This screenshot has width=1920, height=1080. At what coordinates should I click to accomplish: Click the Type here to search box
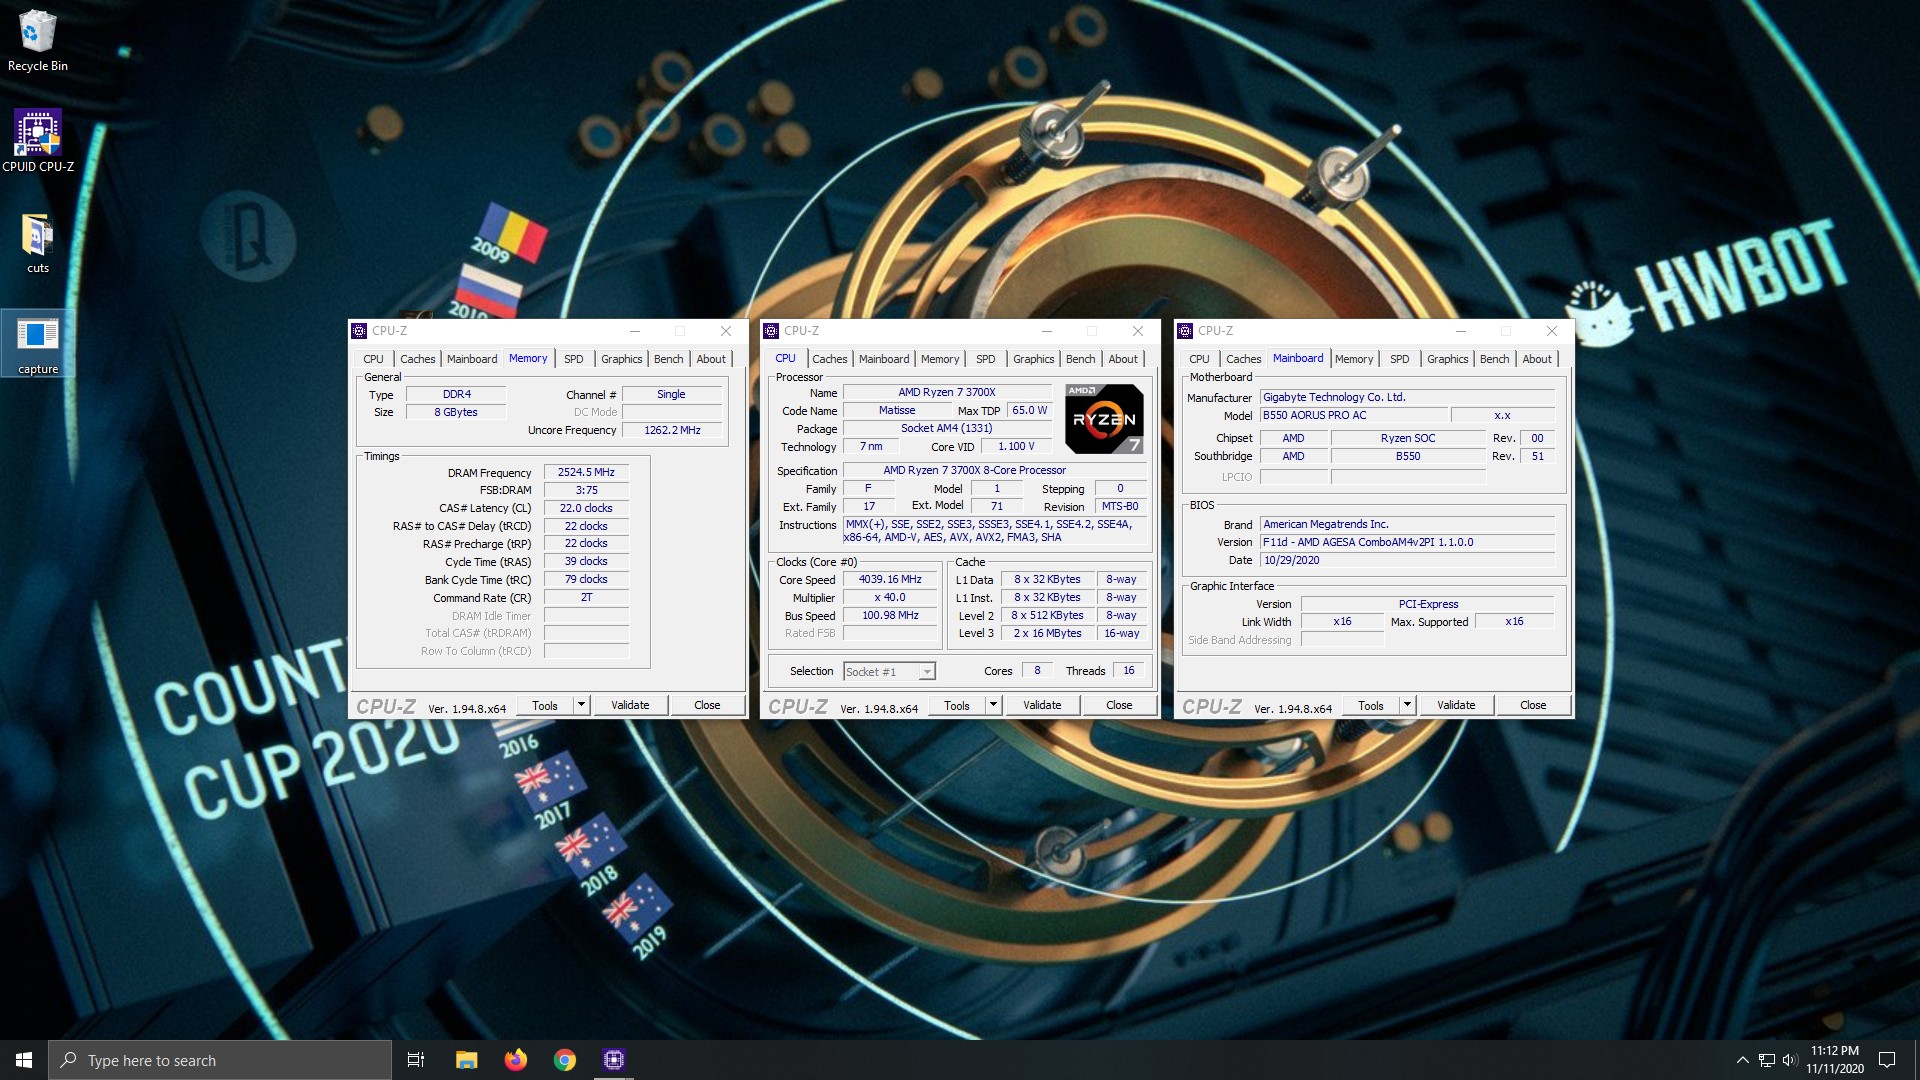click(220, 1060)
